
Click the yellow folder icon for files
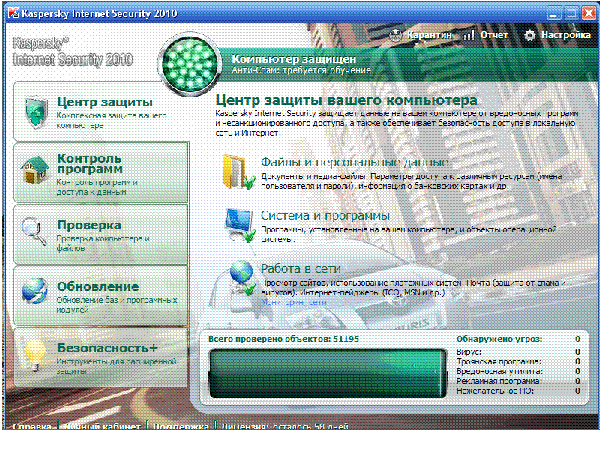click(x=239, y=172)
